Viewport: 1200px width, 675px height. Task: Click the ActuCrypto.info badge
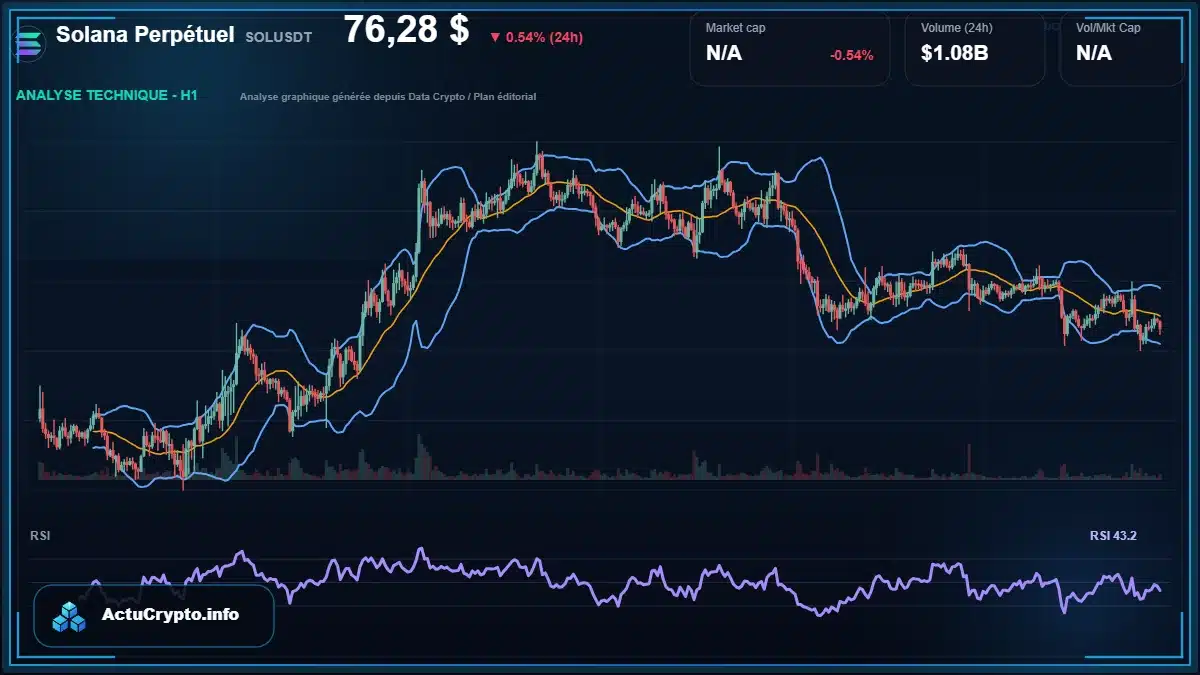[x=154, y=616]
